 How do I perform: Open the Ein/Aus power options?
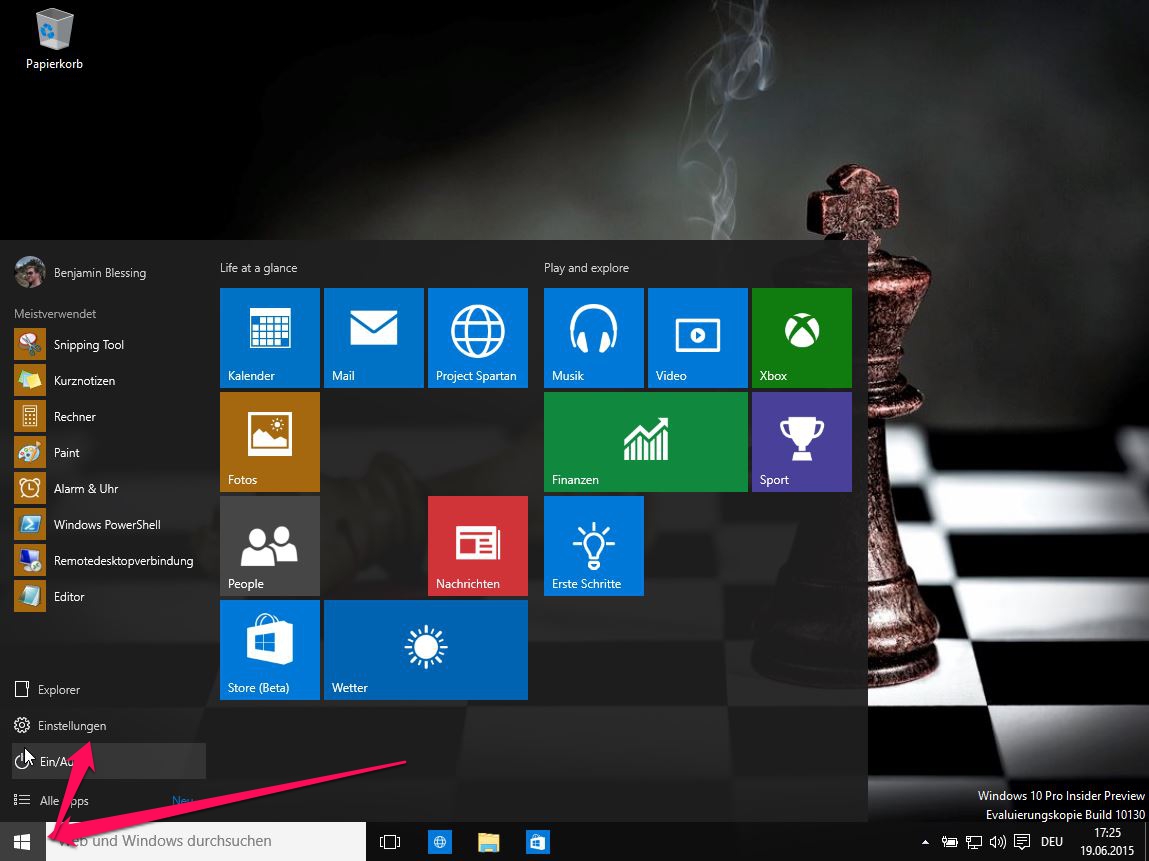[x=60, y=761]
